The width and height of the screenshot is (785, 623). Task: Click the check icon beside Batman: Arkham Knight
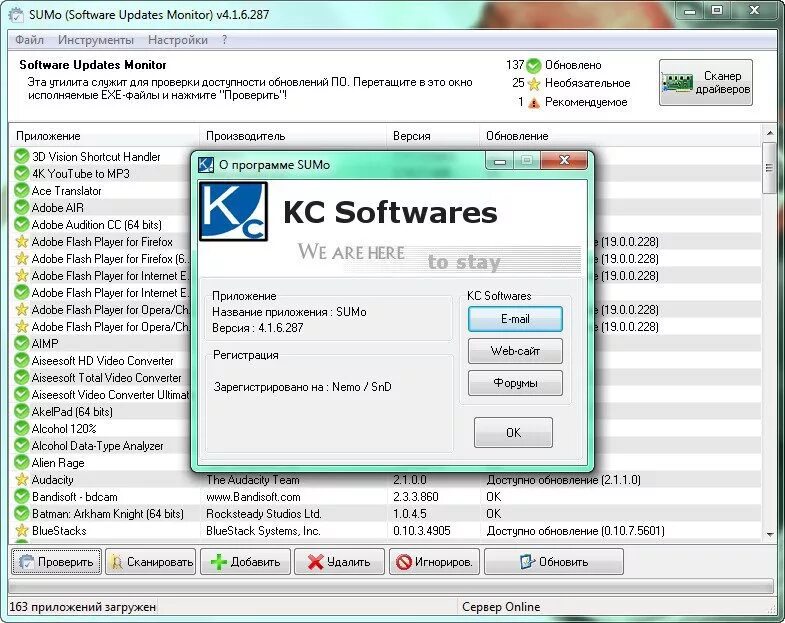tap(22, 514)
